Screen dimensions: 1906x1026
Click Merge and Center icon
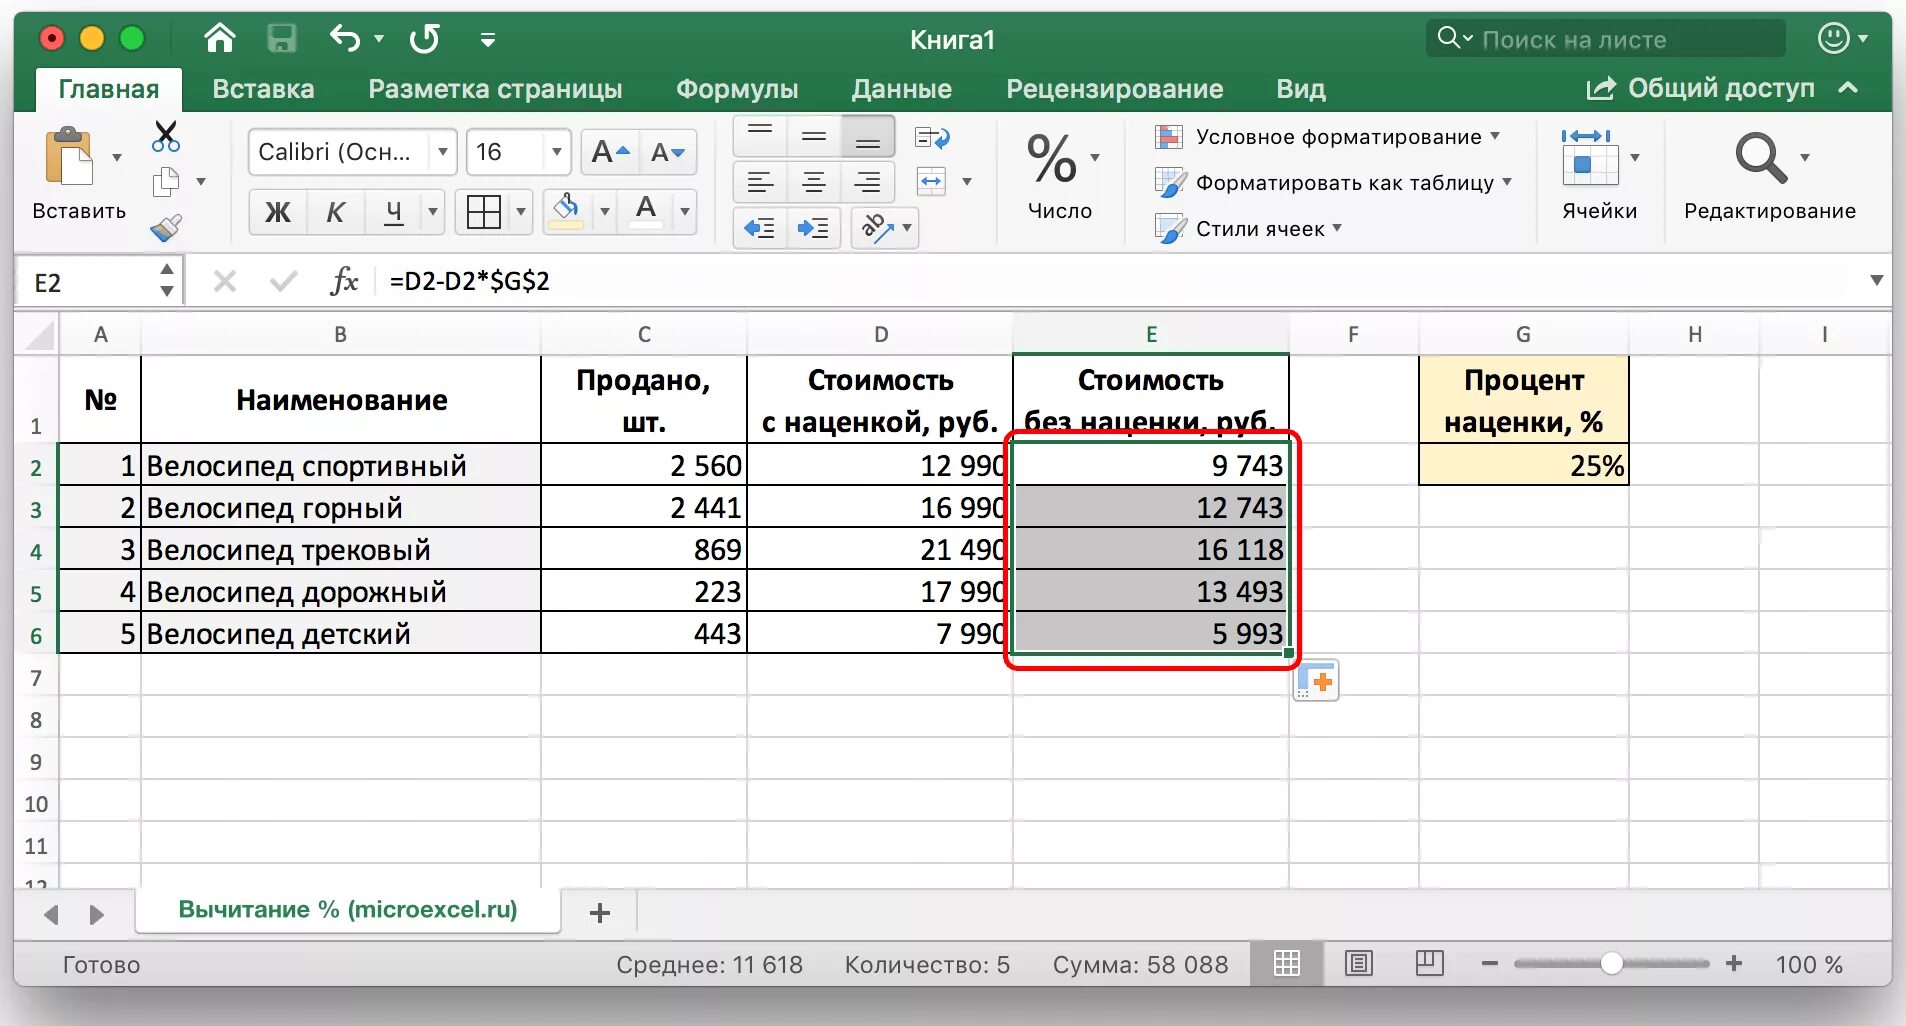click(x=931, y=182)
